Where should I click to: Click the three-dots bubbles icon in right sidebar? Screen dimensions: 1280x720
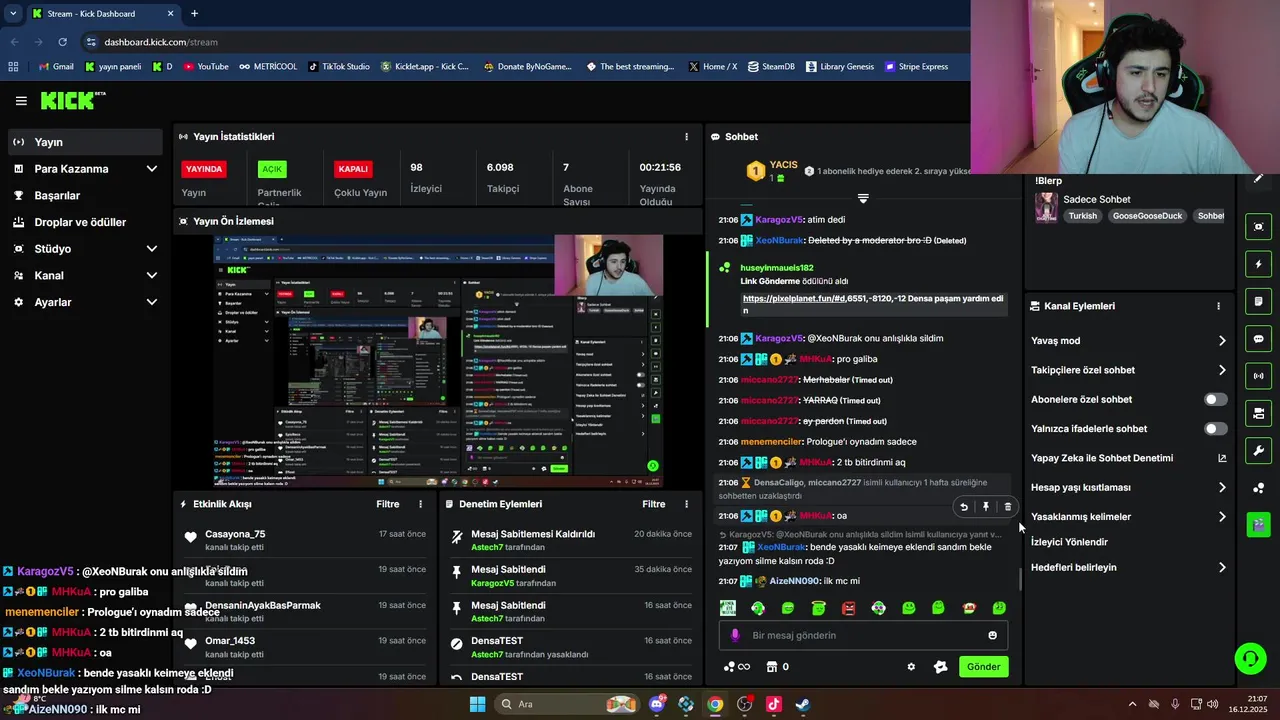tap(1258, 488)
